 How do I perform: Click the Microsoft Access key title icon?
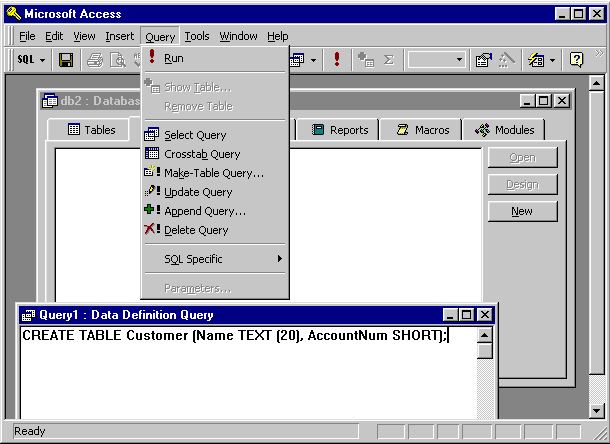14,14
